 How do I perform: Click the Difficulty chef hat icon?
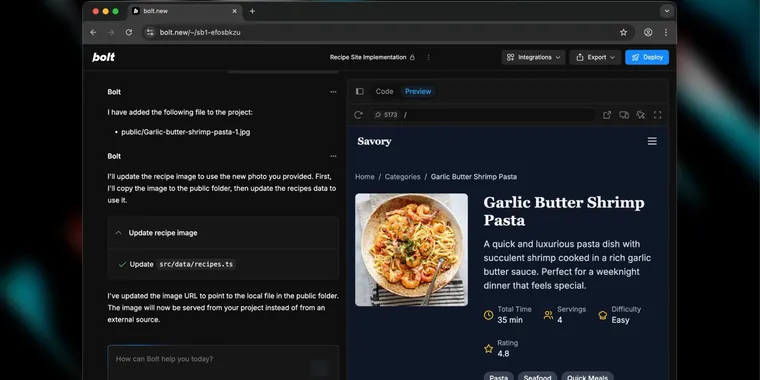(602, 315)
